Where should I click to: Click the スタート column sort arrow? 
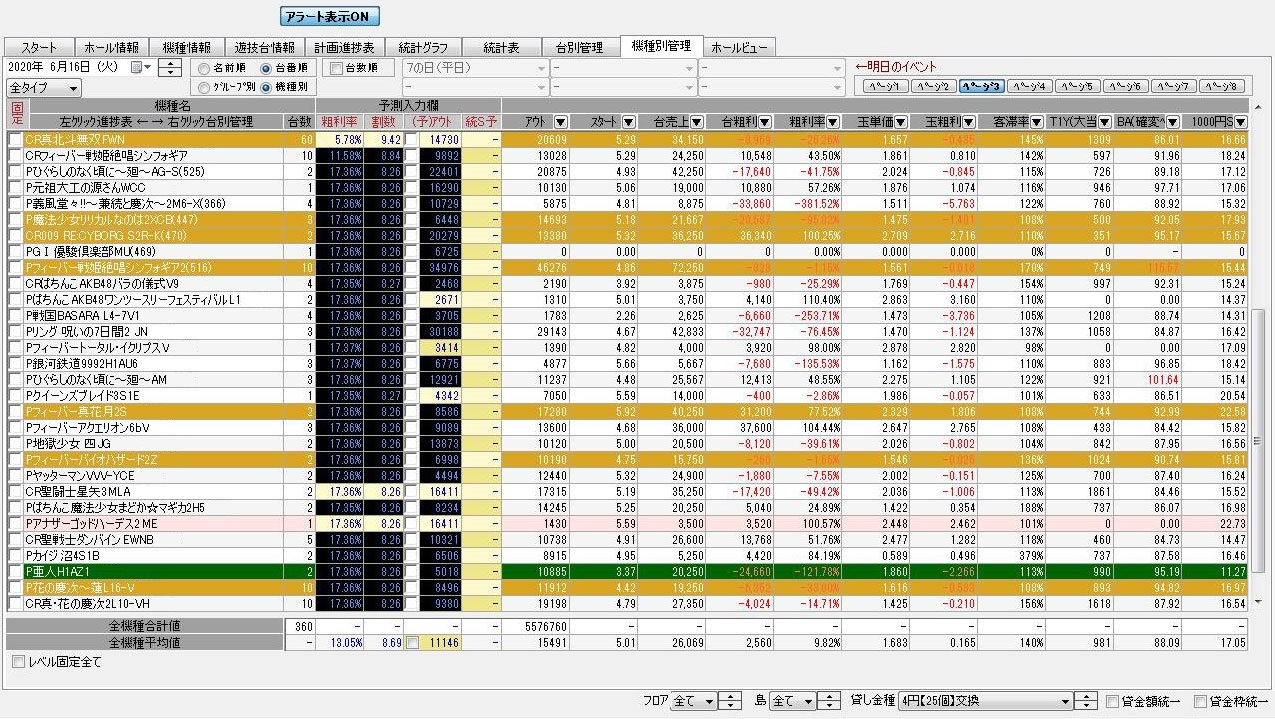(x=630, y=122)
